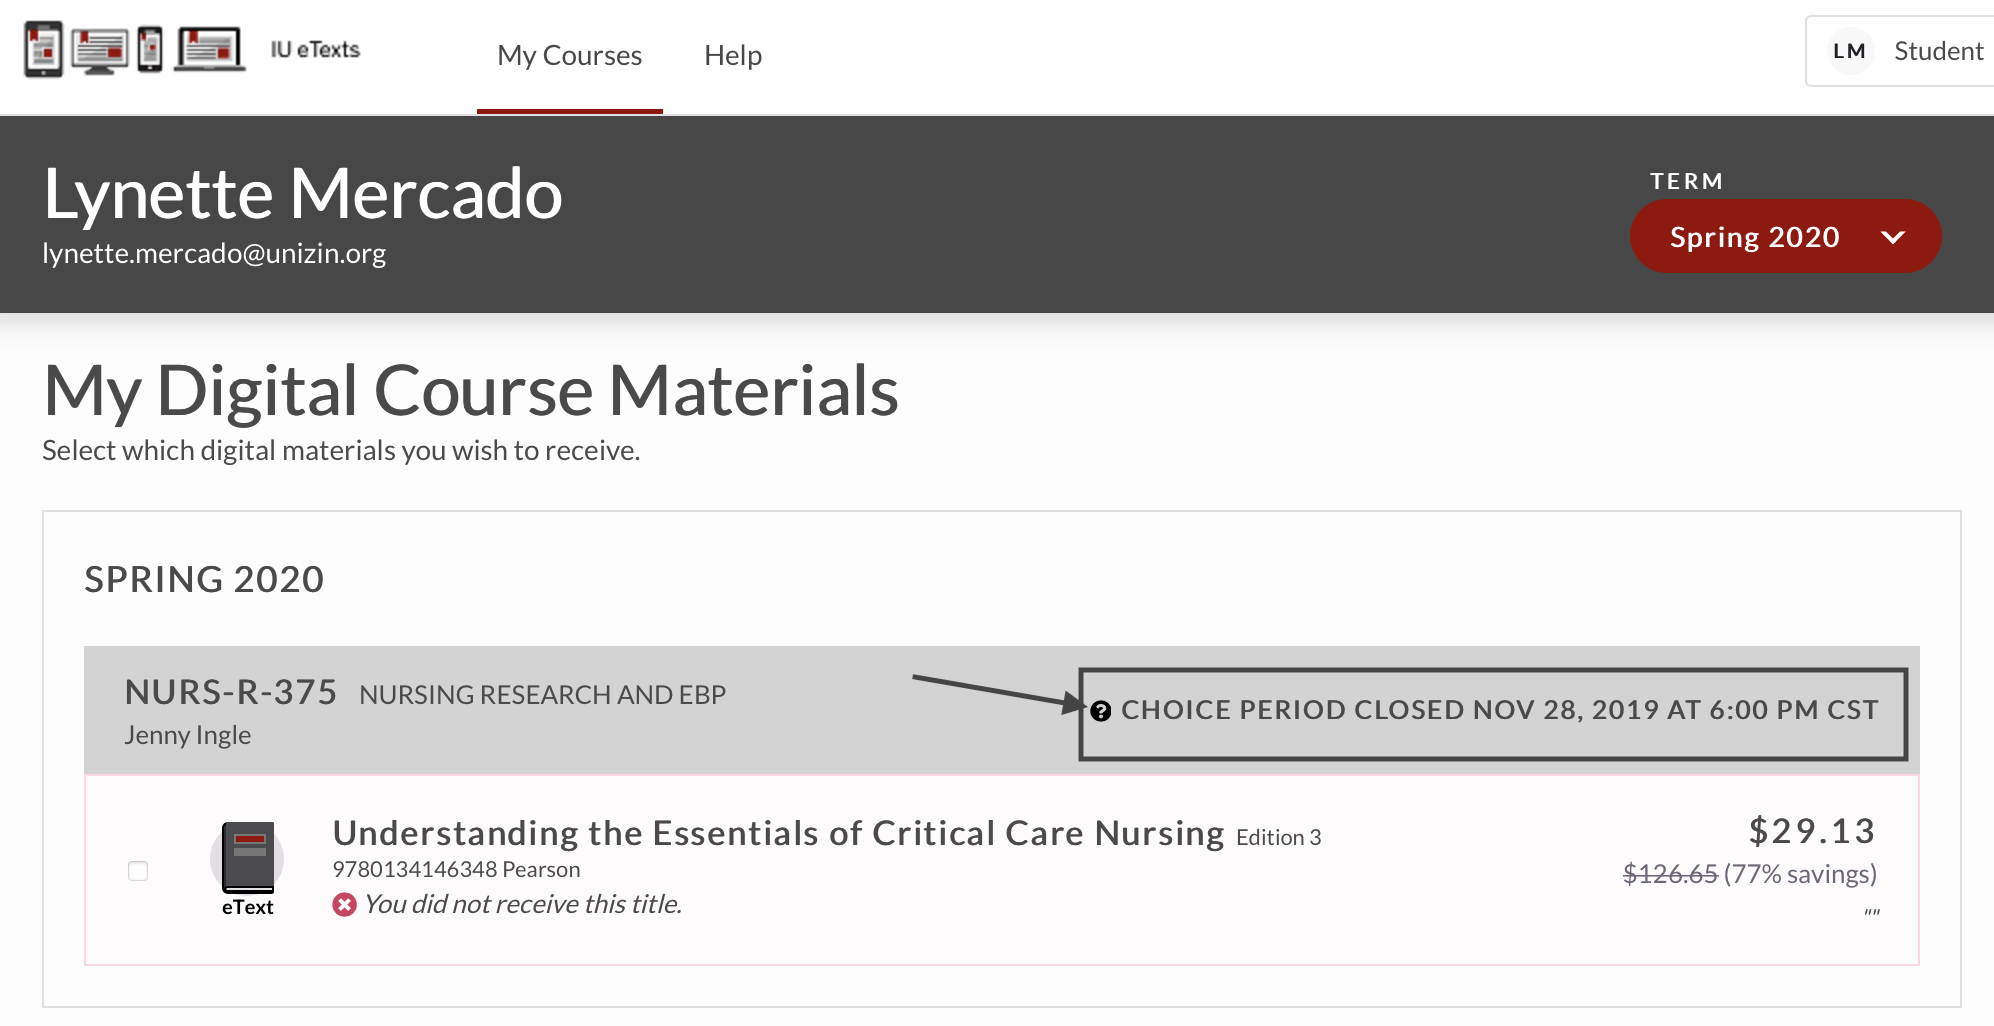
Task: Toggle the Critical Care Nursing eText checkbox
Action: (138, 871)
